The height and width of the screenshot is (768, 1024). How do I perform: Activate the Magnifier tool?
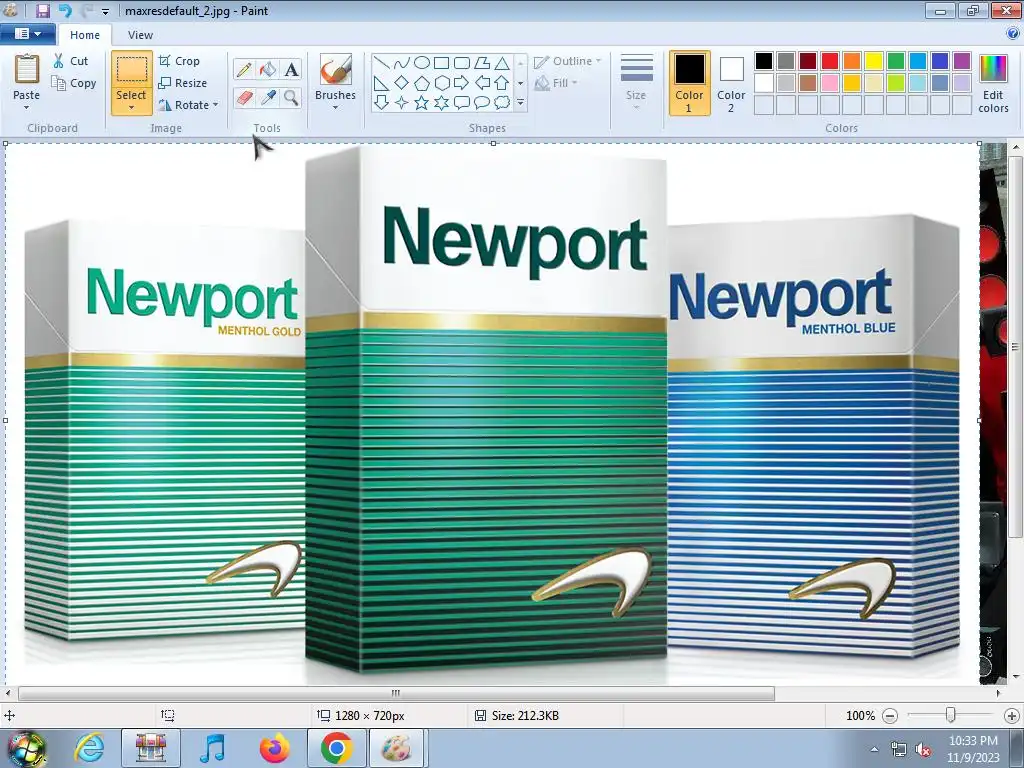click(x=291, y=98)
